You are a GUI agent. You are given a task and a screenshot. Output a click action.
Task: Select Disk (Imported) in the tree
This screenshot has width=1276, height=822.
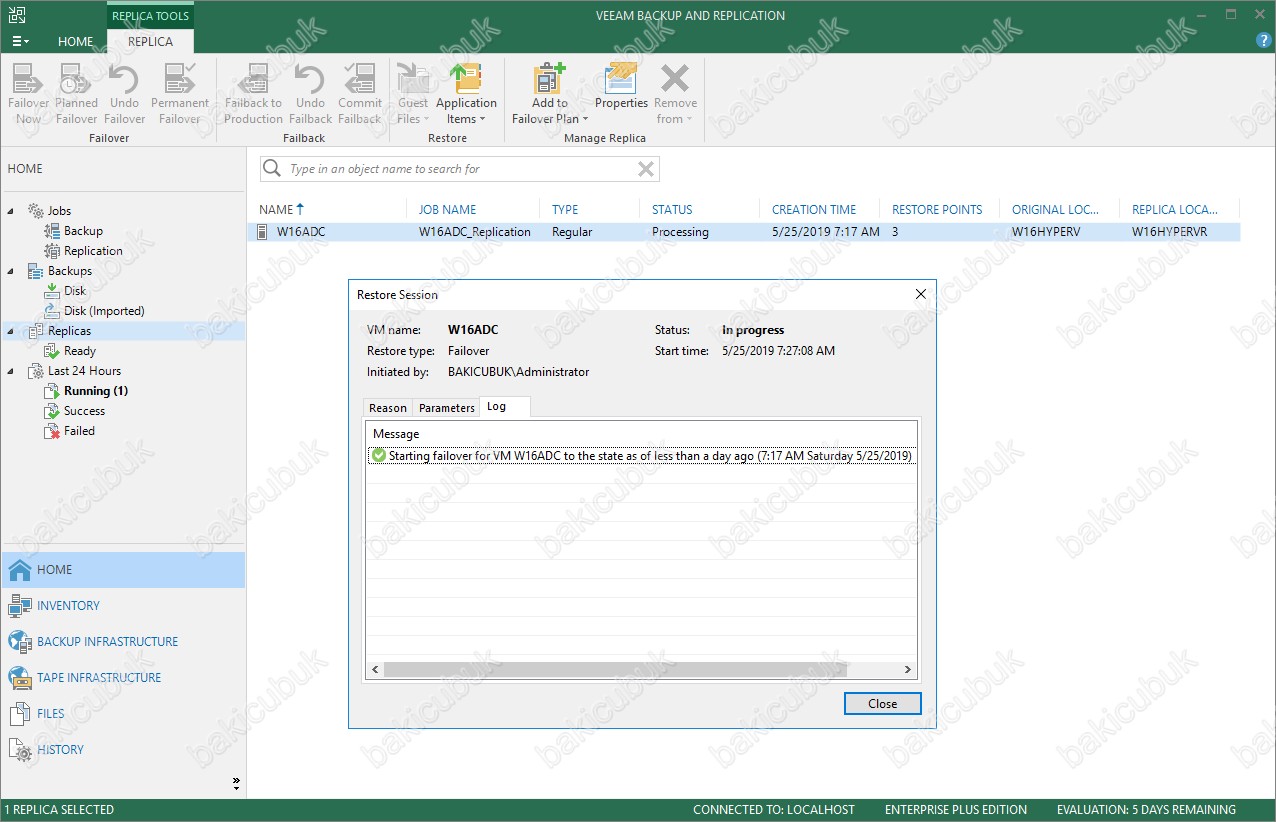[104, 311]
